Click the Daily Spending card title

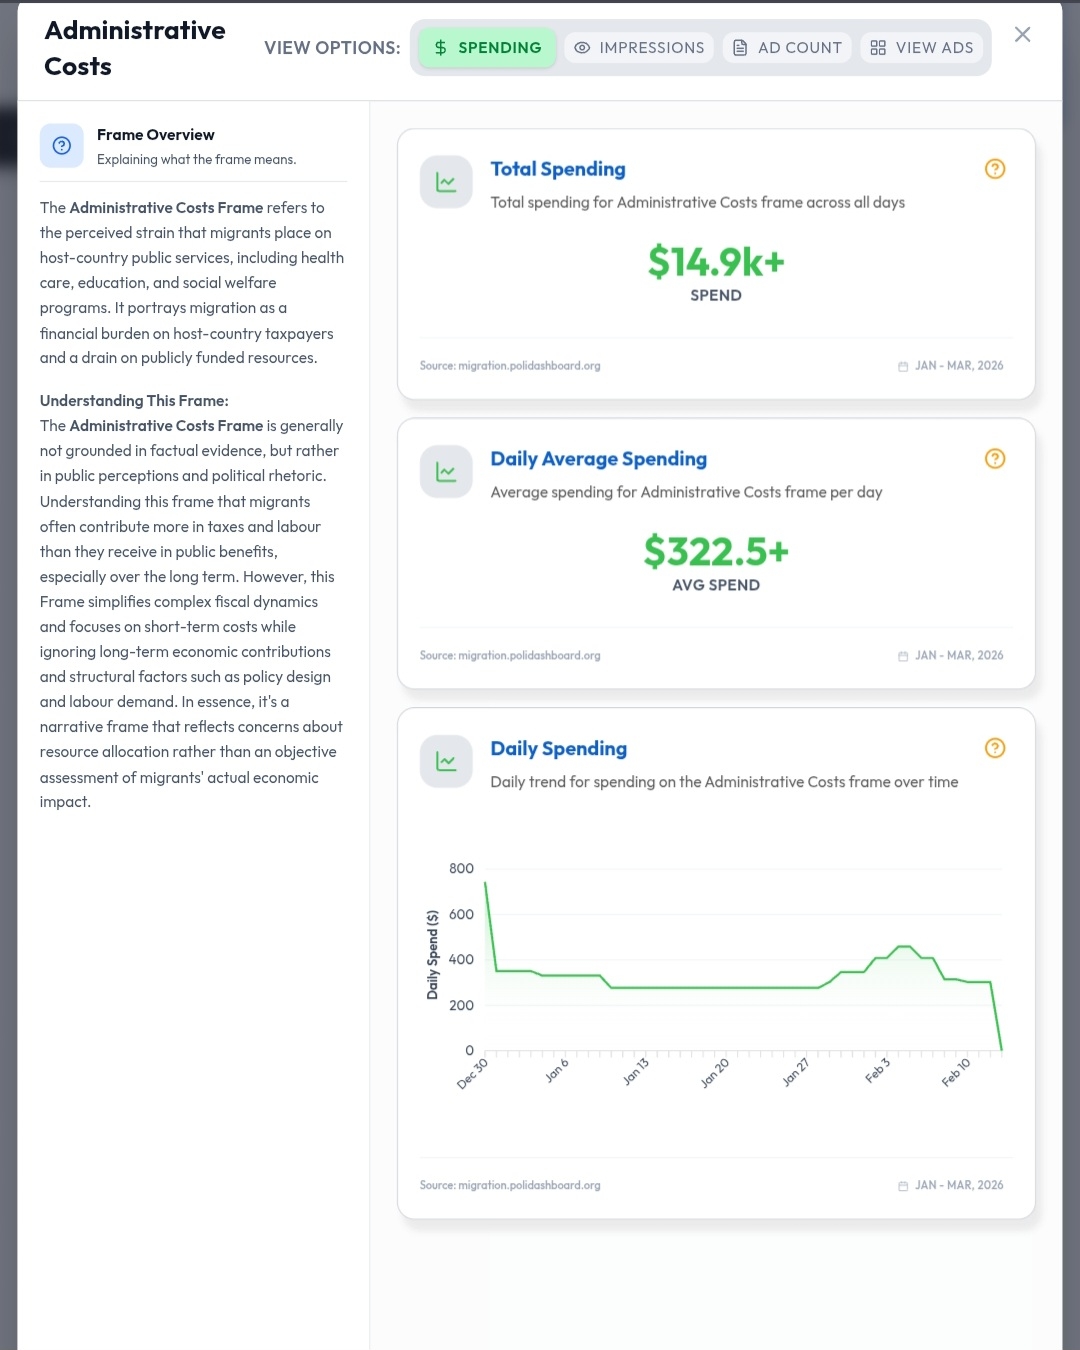click(558, 749)
